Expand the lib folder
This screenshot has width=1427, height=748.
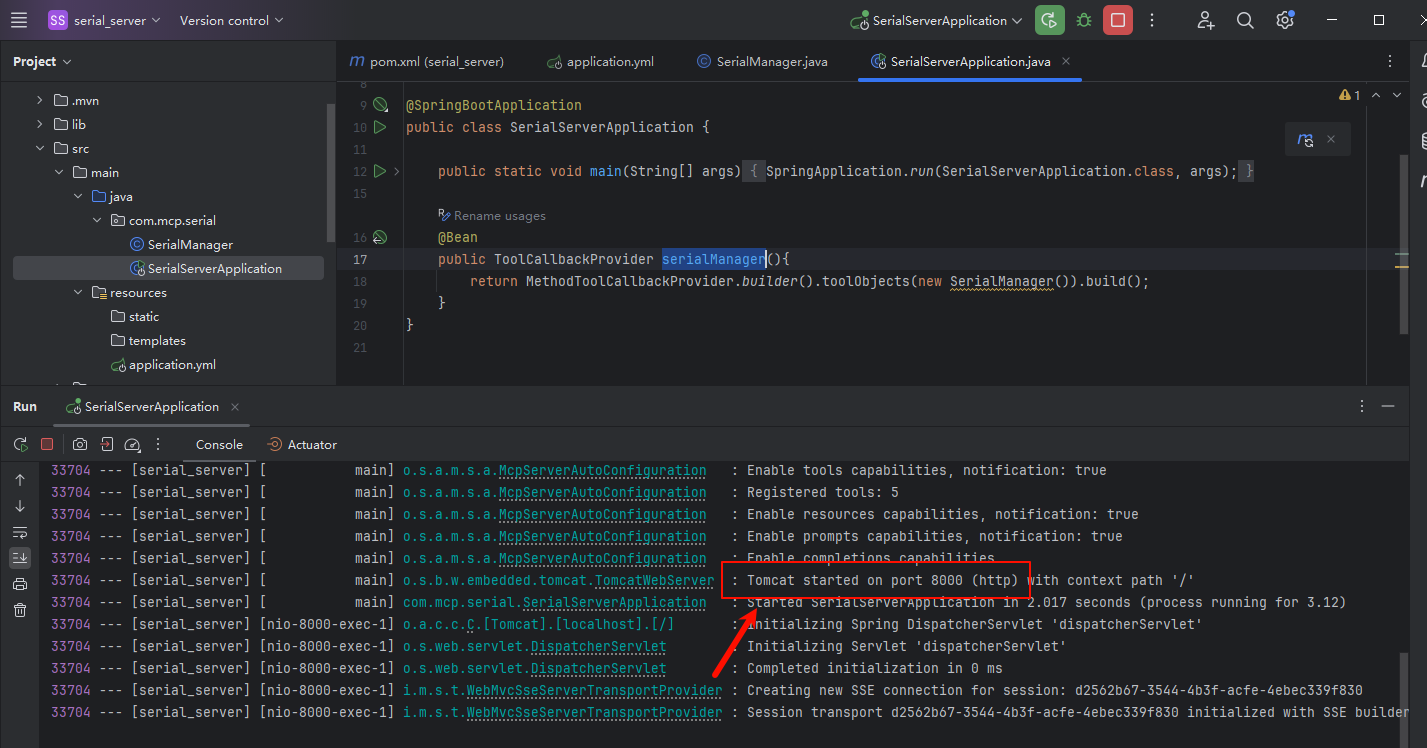tap(40, 124)
